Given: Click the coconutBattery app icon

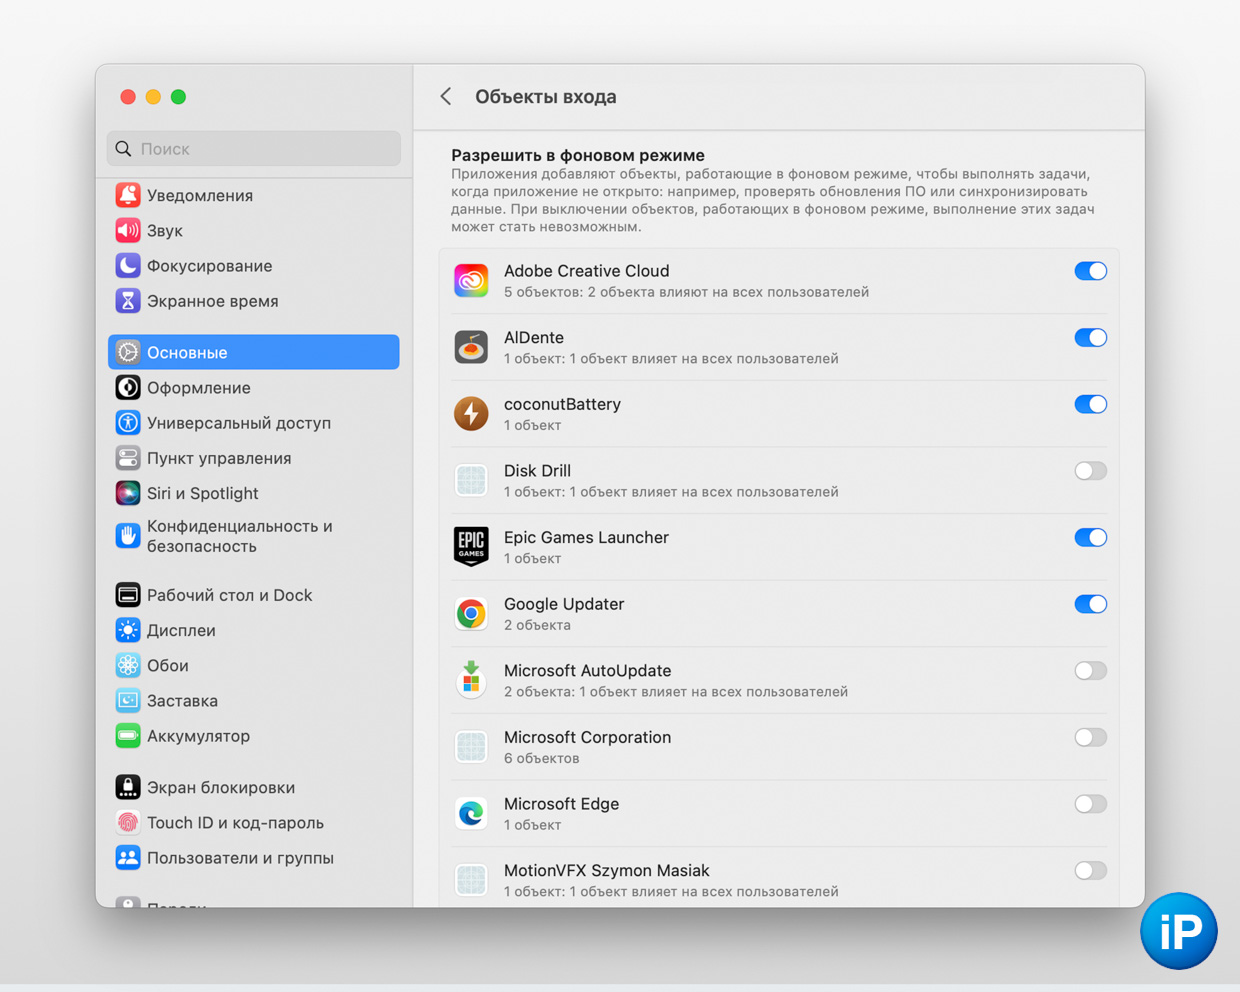Looking at the screenshot, I should 471,414.
